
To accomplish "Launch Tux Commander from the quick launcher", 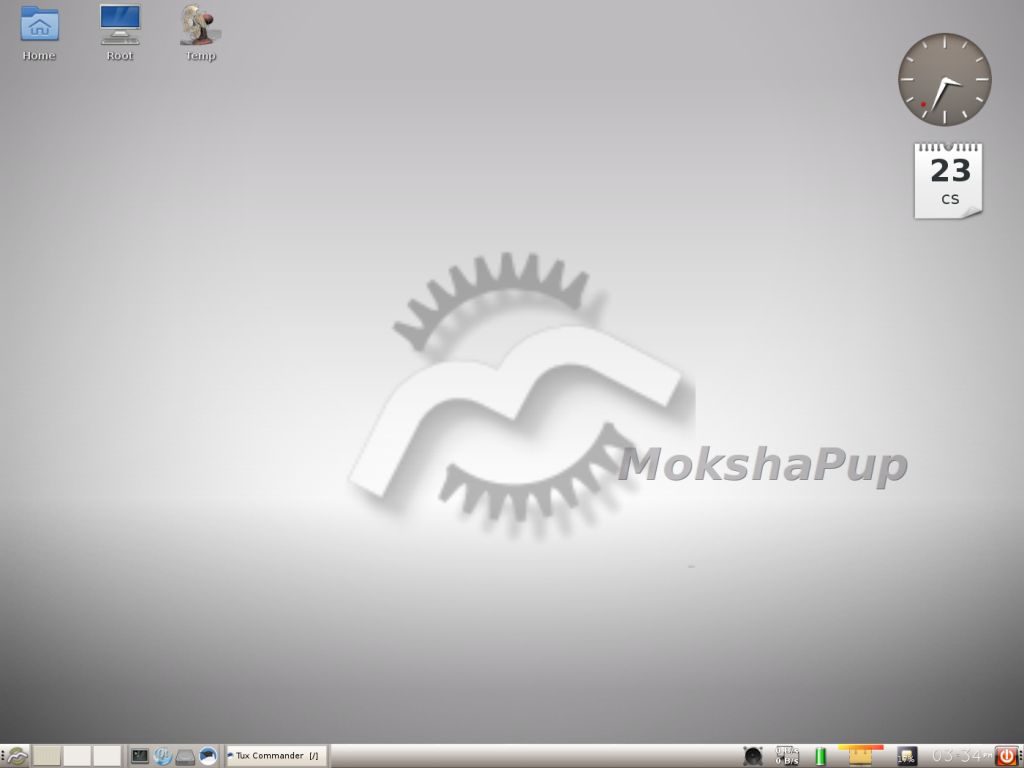I will [x=208, y=756].
